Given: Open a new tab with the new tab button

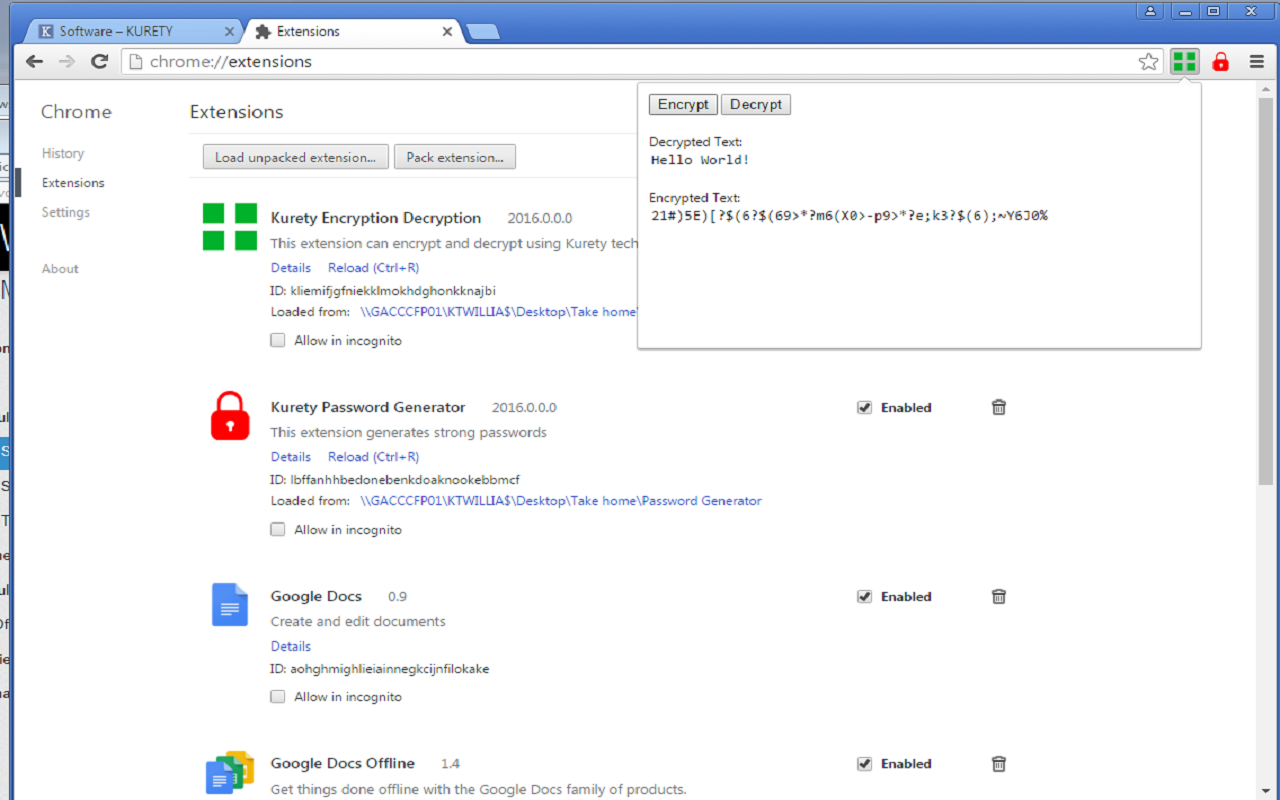Looking at the screenshot, I should pyautogui.click(x=483, y=32).
